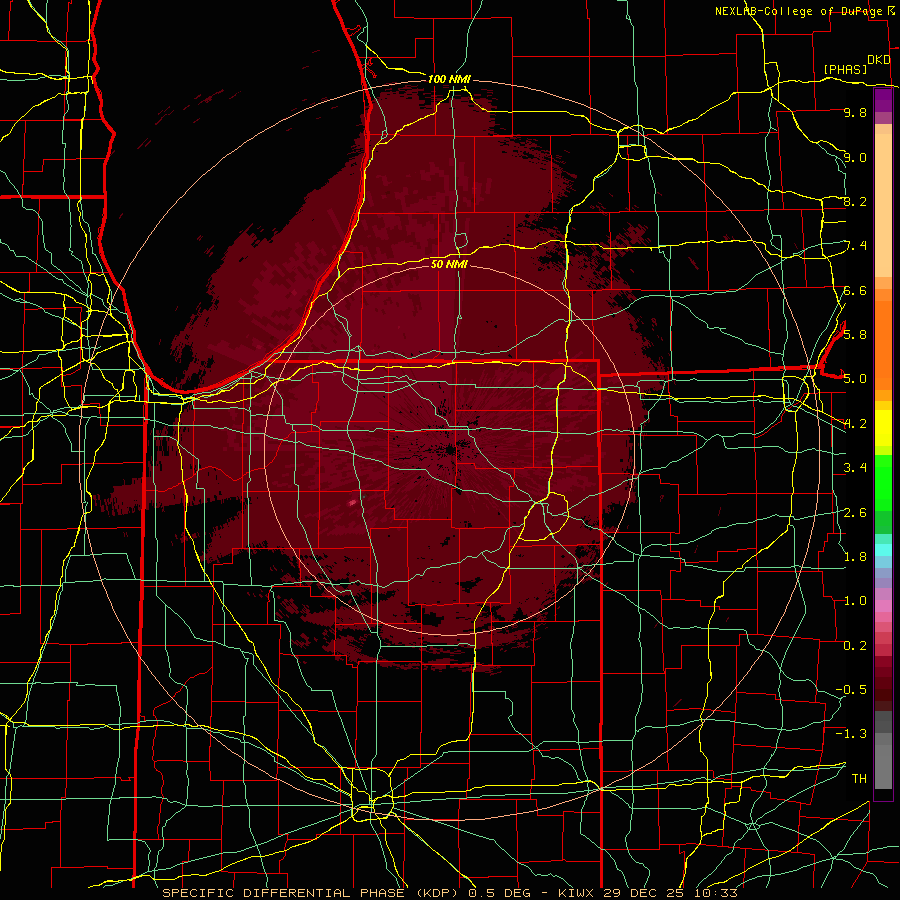Image resolution: width=900 pixels, height=900 pixels.
Task: Click the 8.2 legend value
Action: click(x=855, y=201)
